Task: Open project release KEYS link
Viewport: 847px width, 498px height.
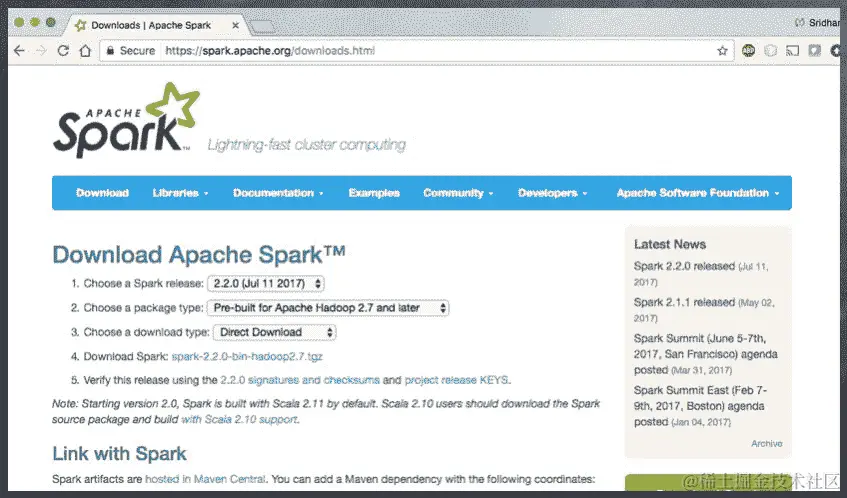Action: click(456, 380)
